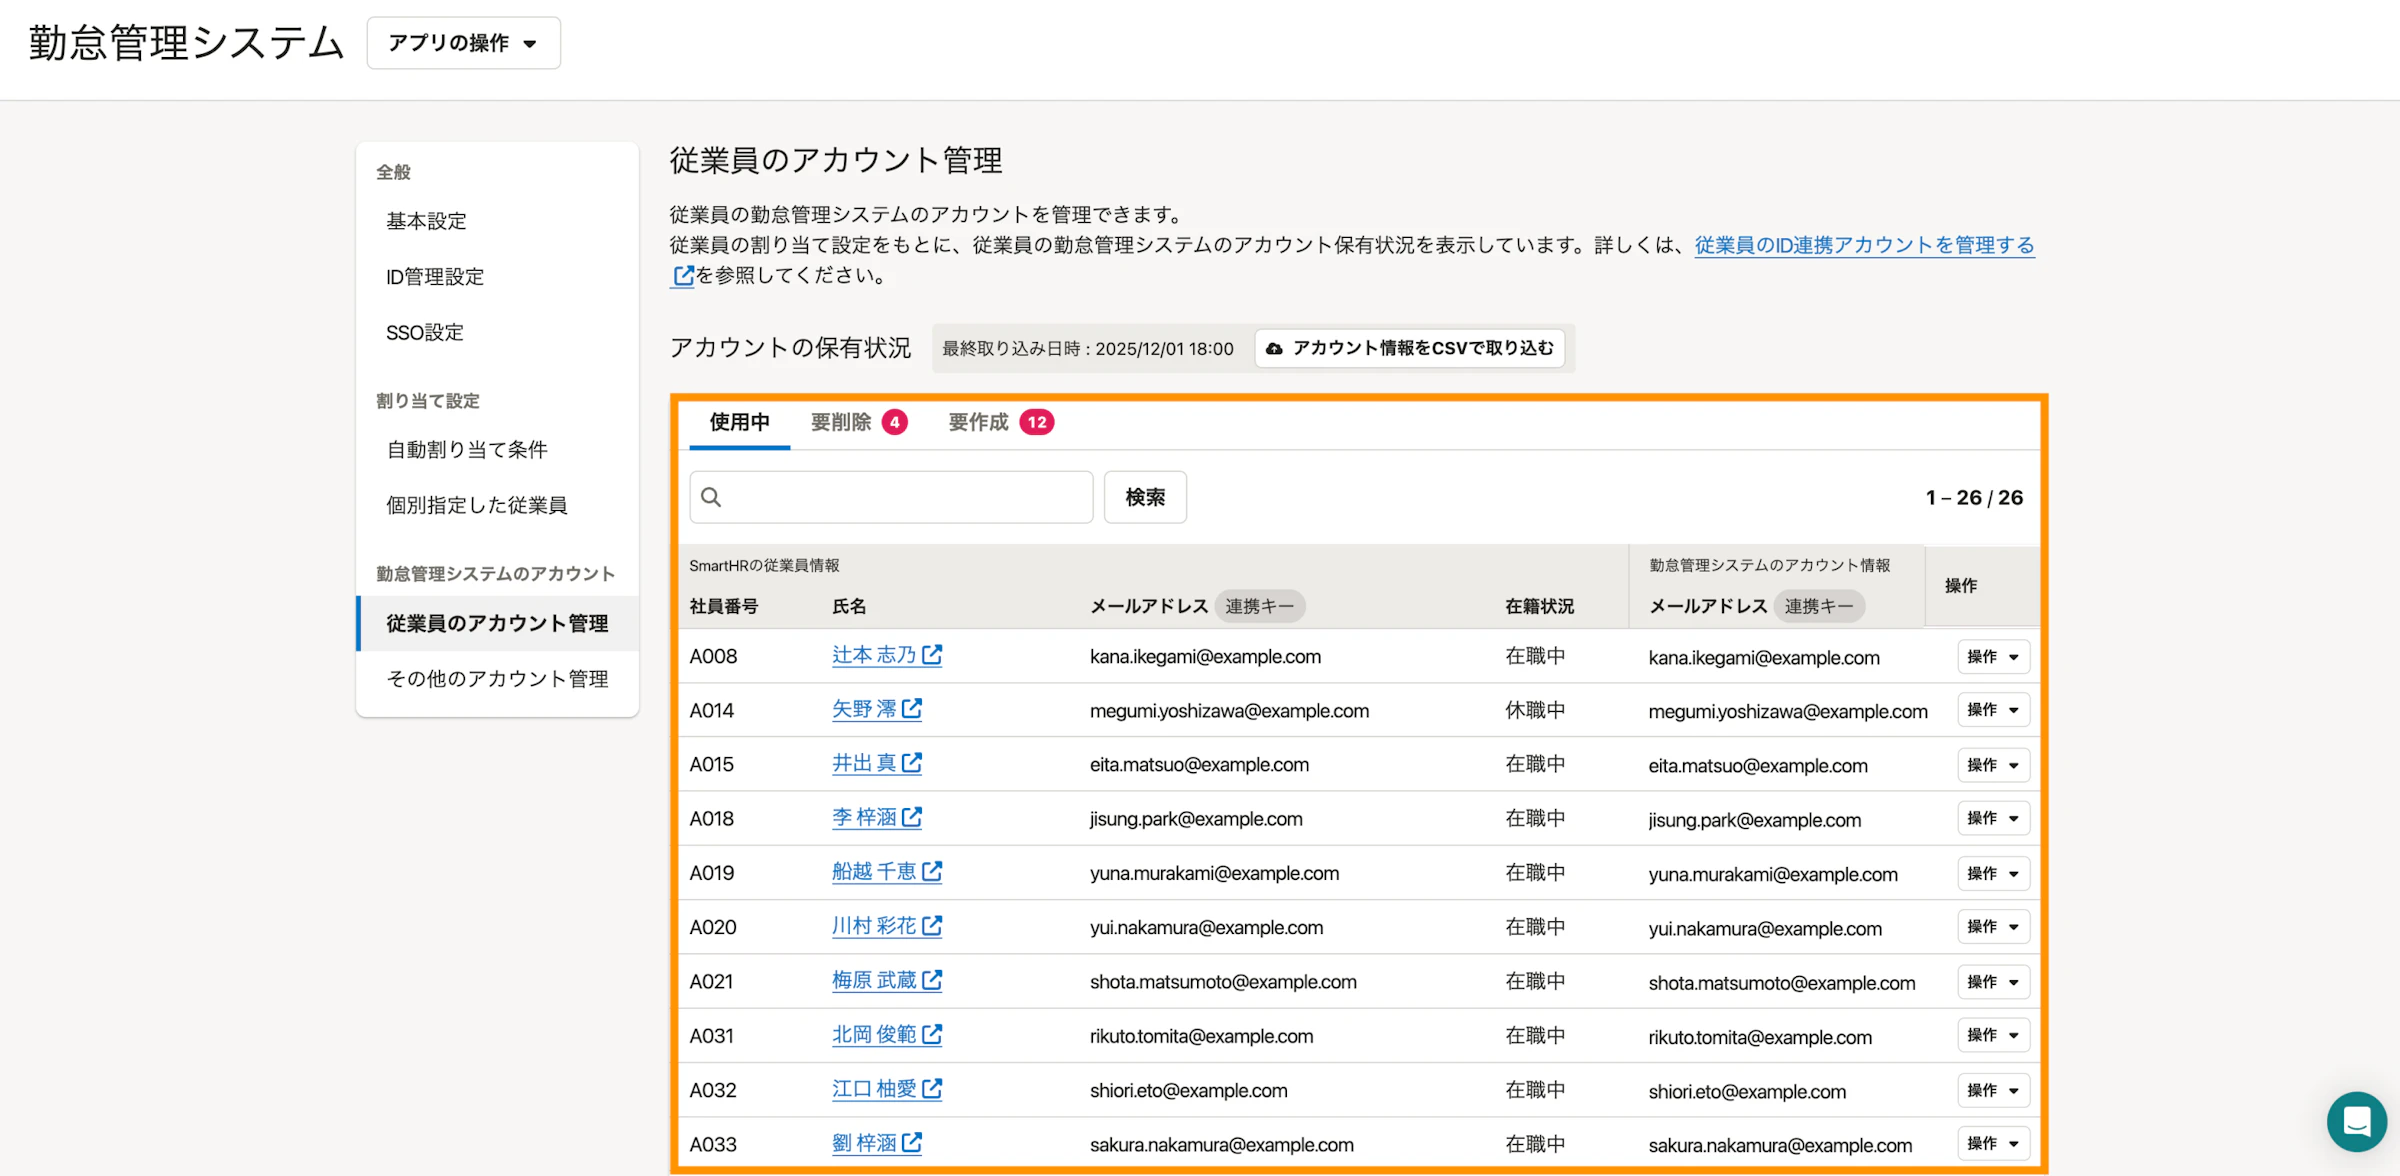Open 井出 真's external profile link icon
Viewport: 2400px width, 1176px height.
click(912, 763)
